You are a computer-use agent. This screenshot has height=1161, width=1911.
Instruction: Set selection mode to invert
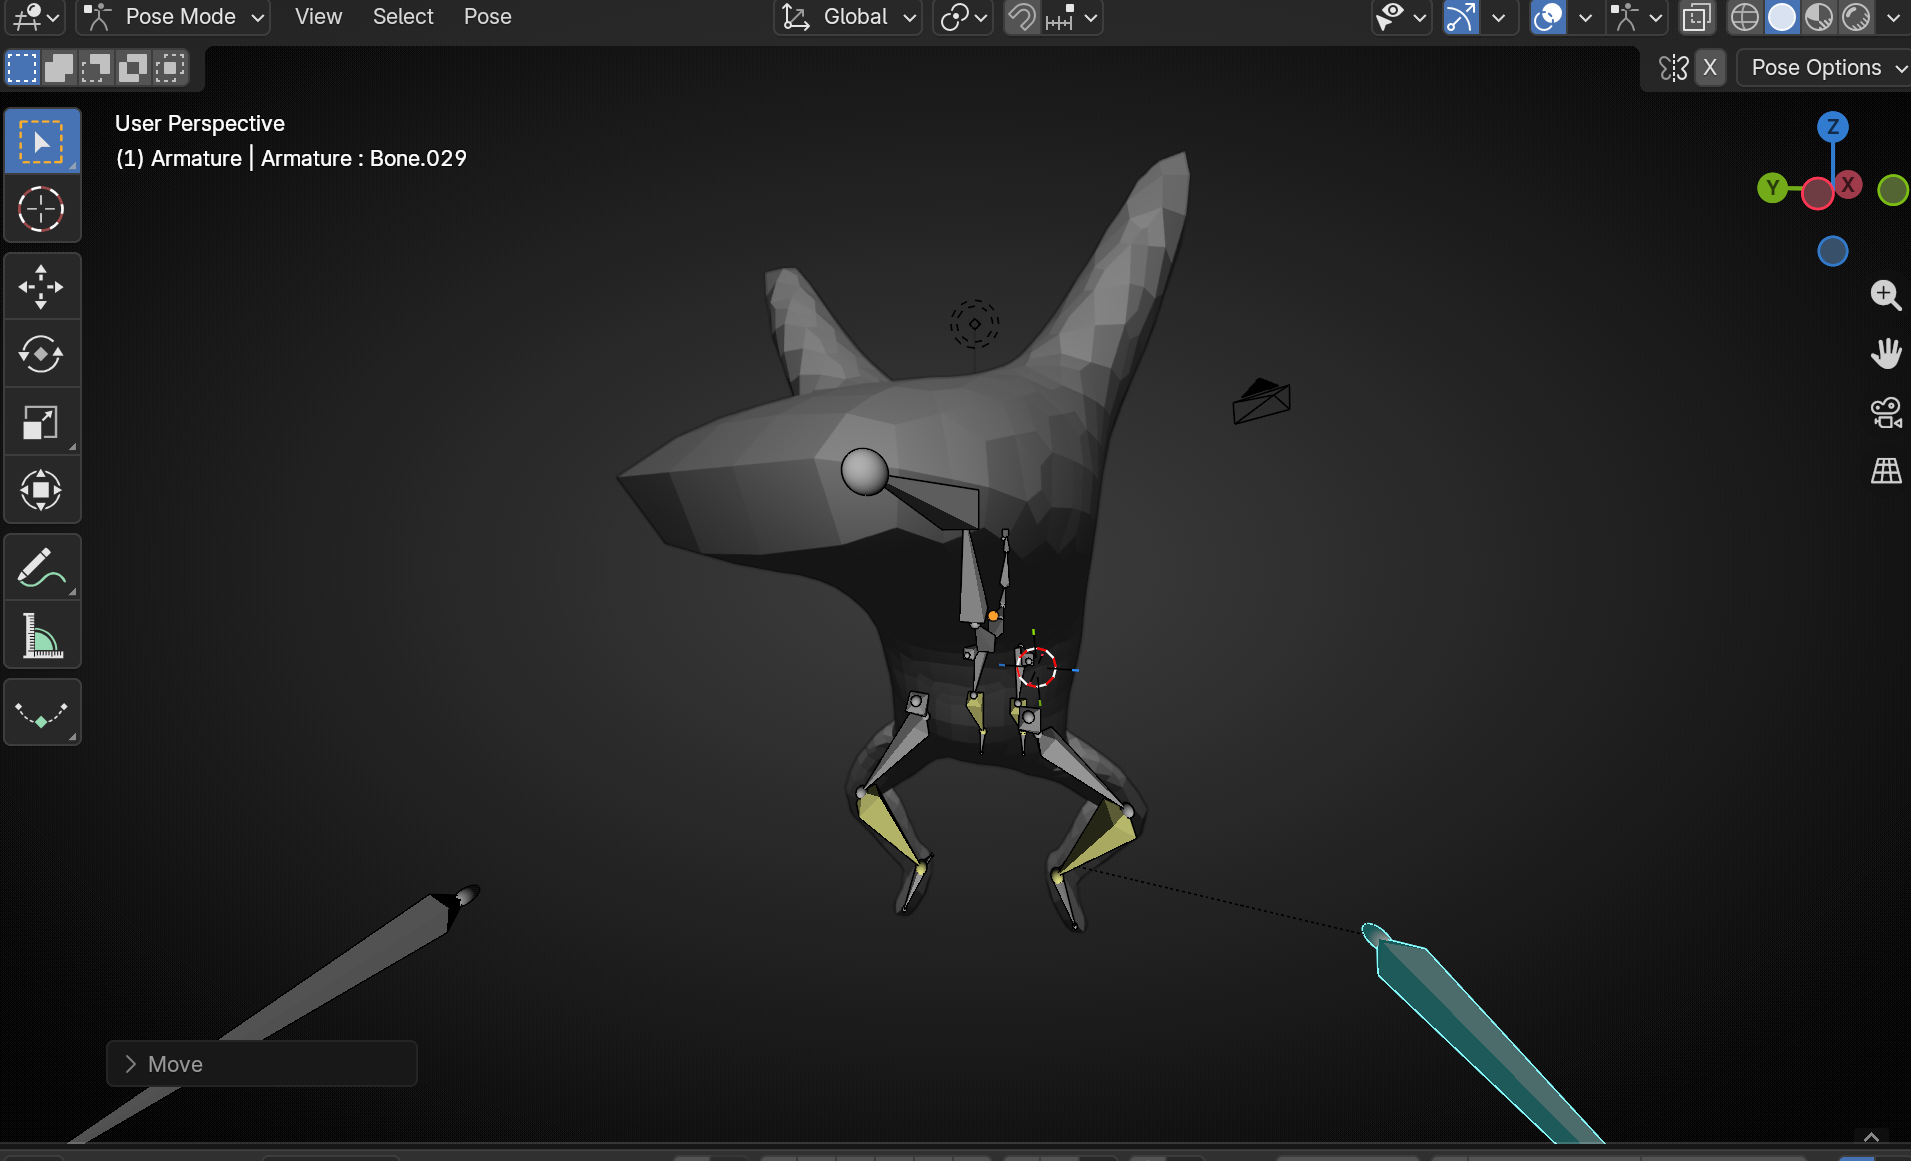pos(133,68)
